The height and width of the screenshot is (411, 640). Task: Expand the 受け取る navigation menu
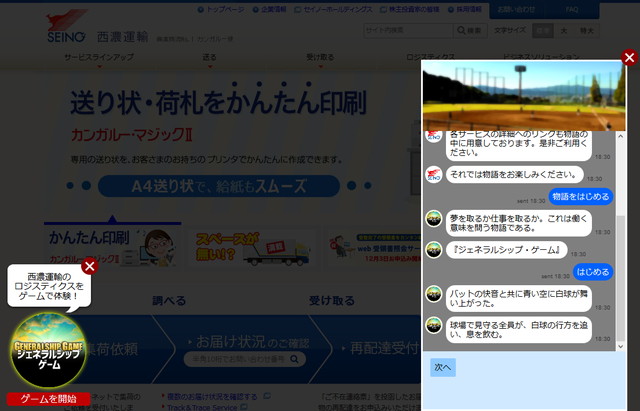(x=320, y=58)
